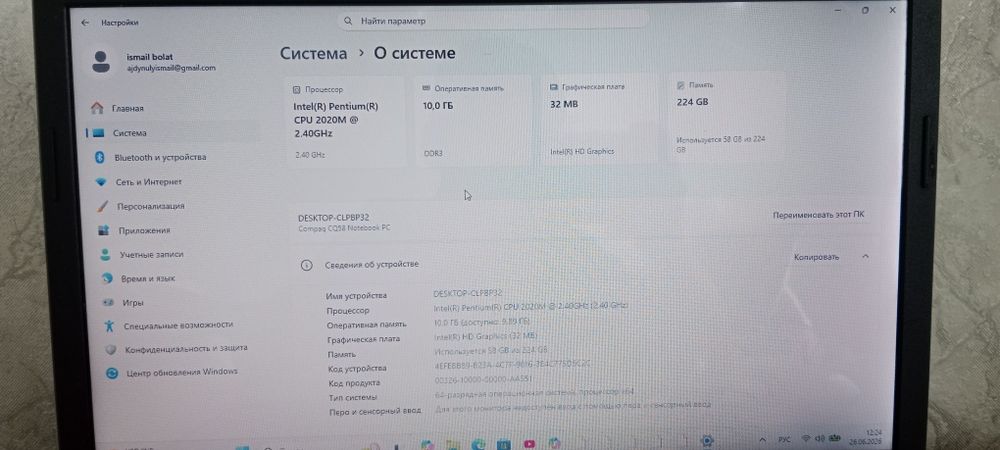Click the DDR3 text in the RAM card
The width and height of the screenshot is (1000, 450).
pos(432,154)
